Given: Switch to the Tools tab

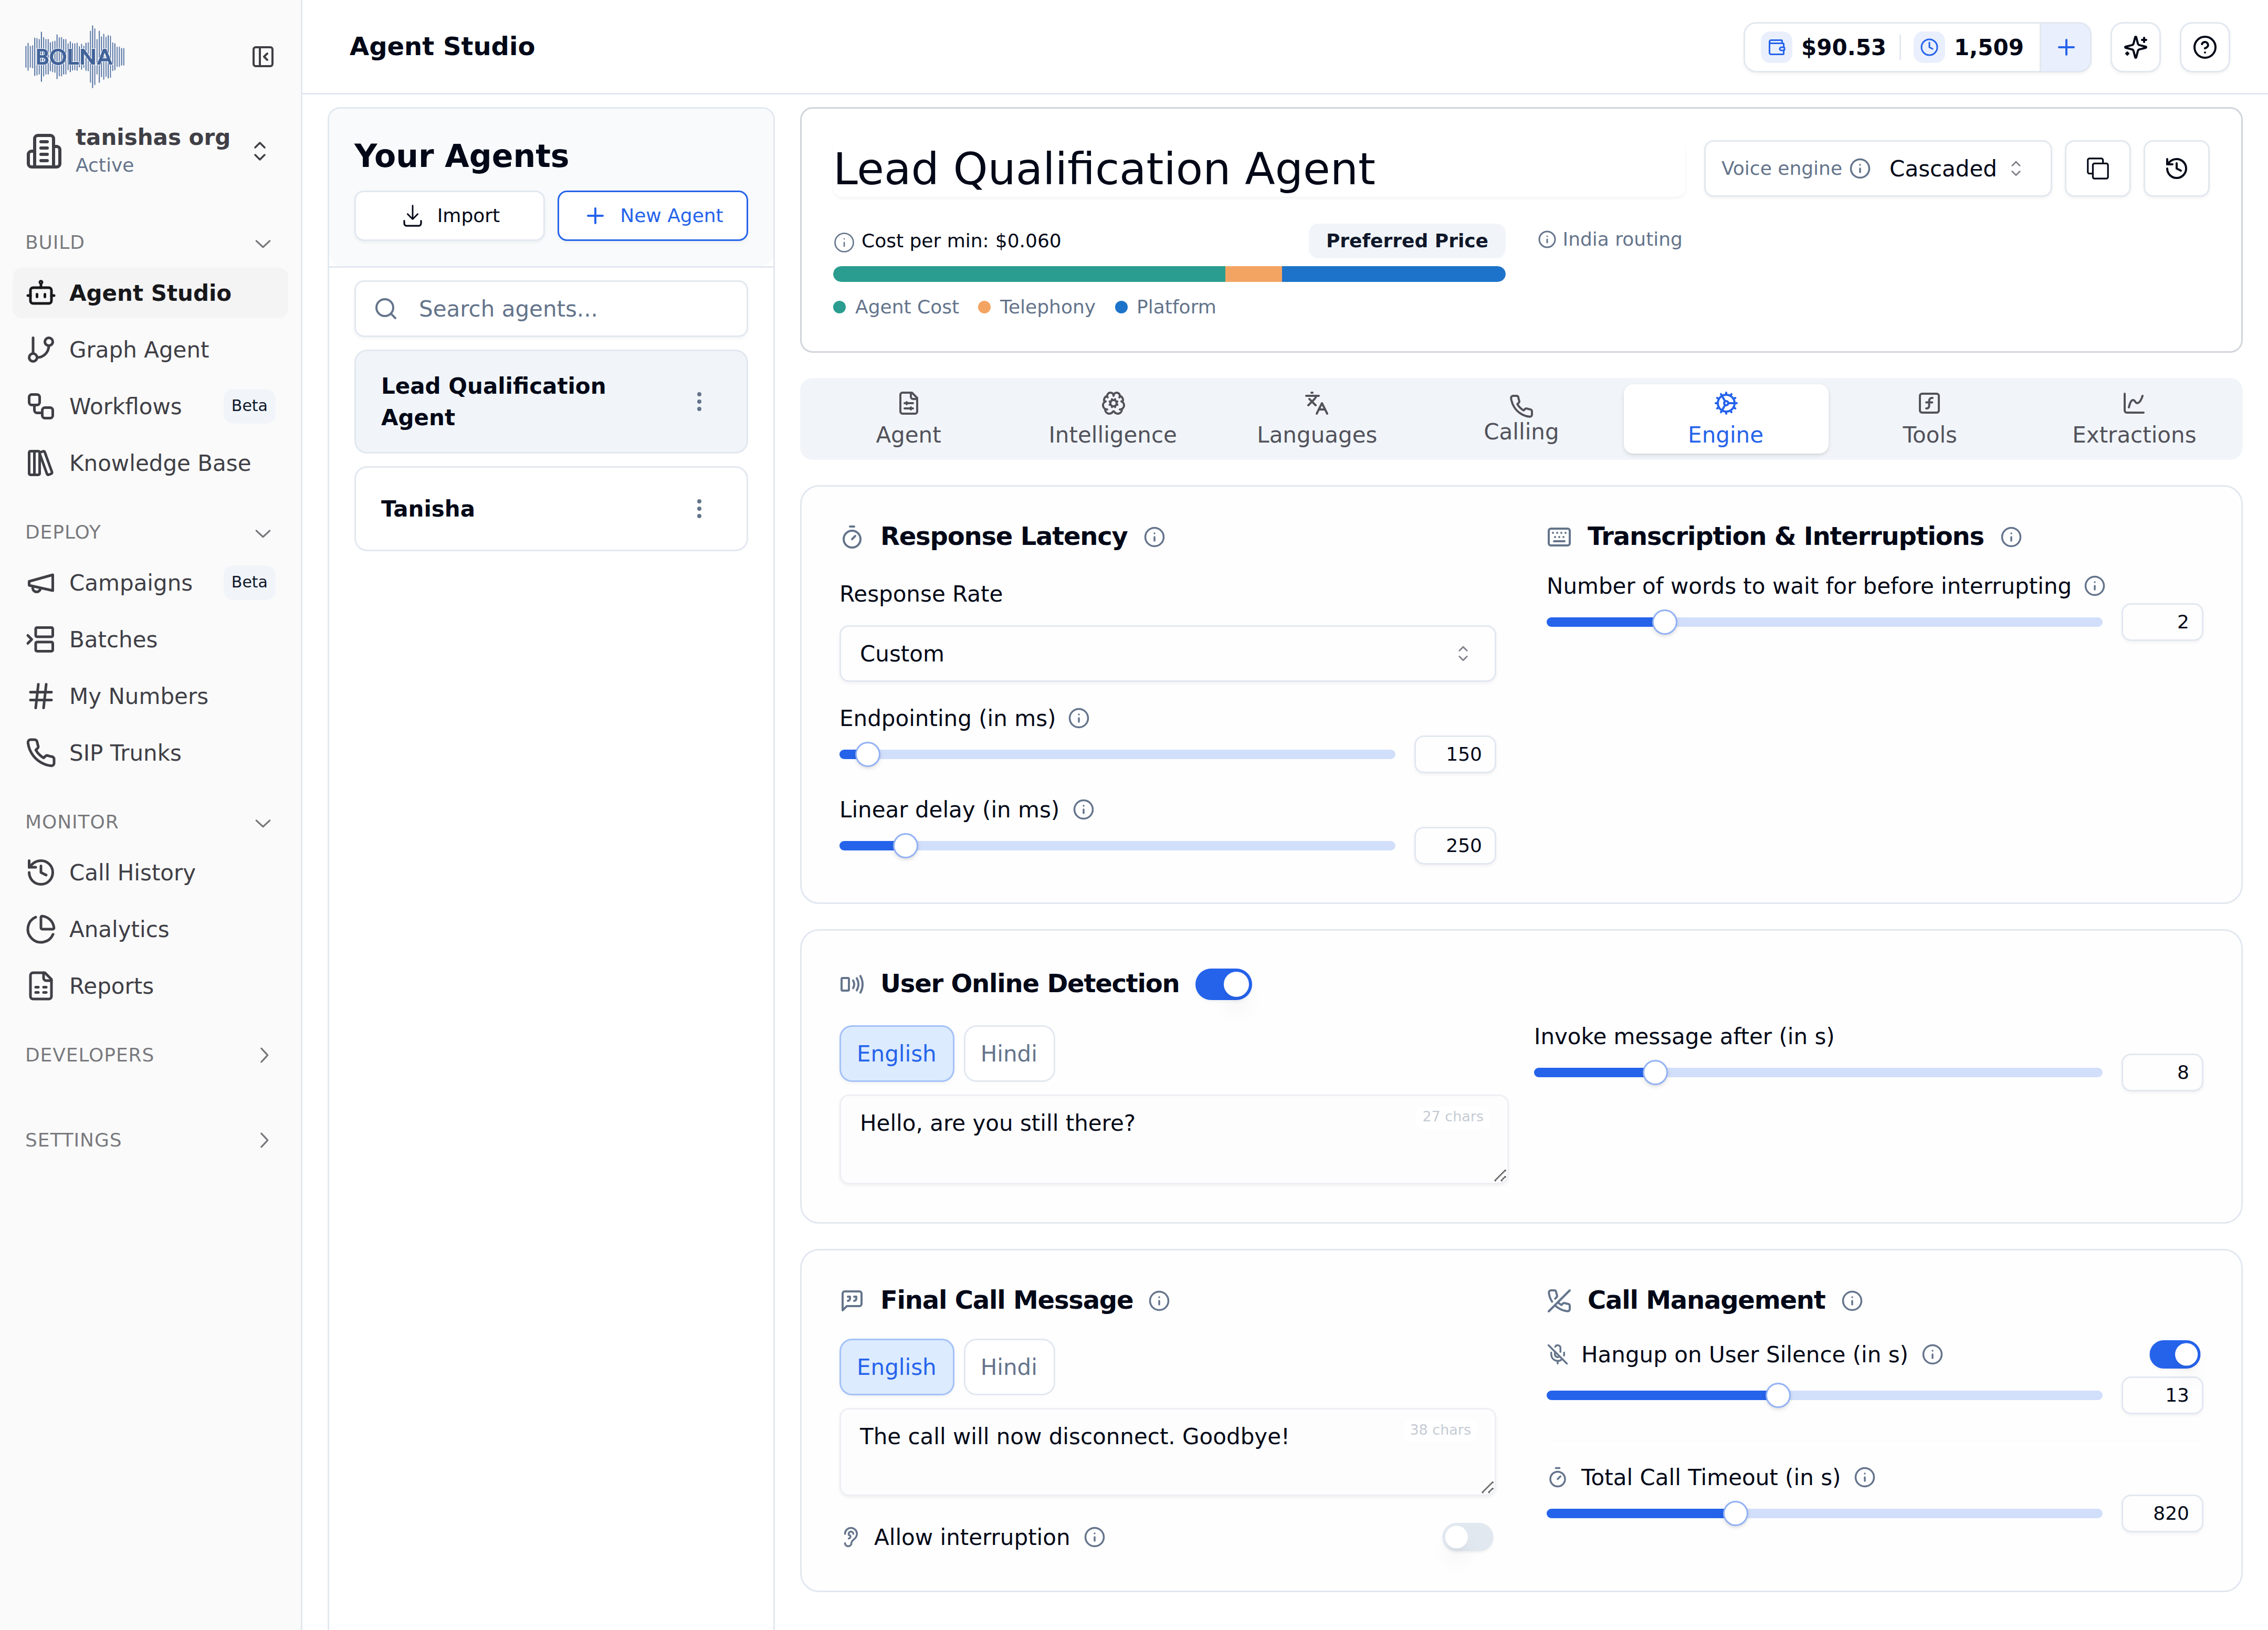Looking at the screenshot, I should [x=1929, y=419].
